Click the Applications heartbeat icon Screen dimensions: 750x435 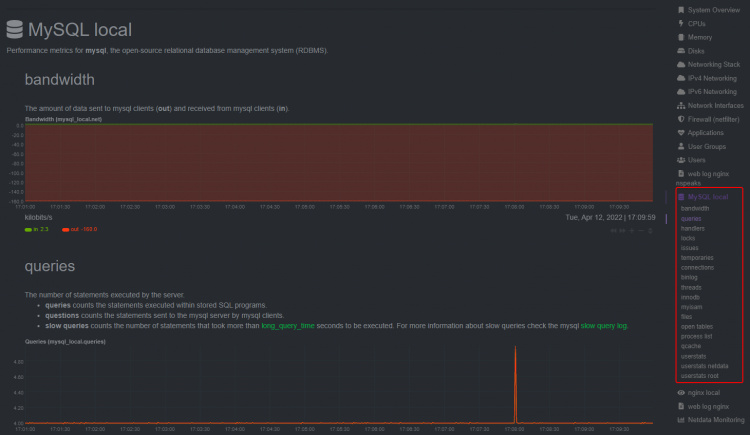[x=681, y=132]
